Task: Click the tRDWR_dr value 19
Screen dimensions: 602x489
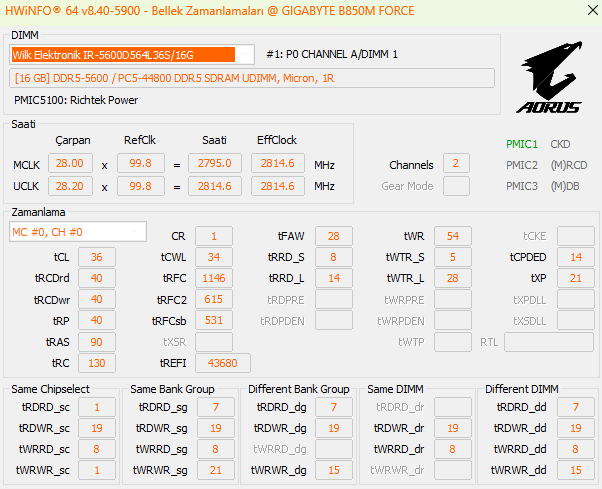Action: coord(453,428)
